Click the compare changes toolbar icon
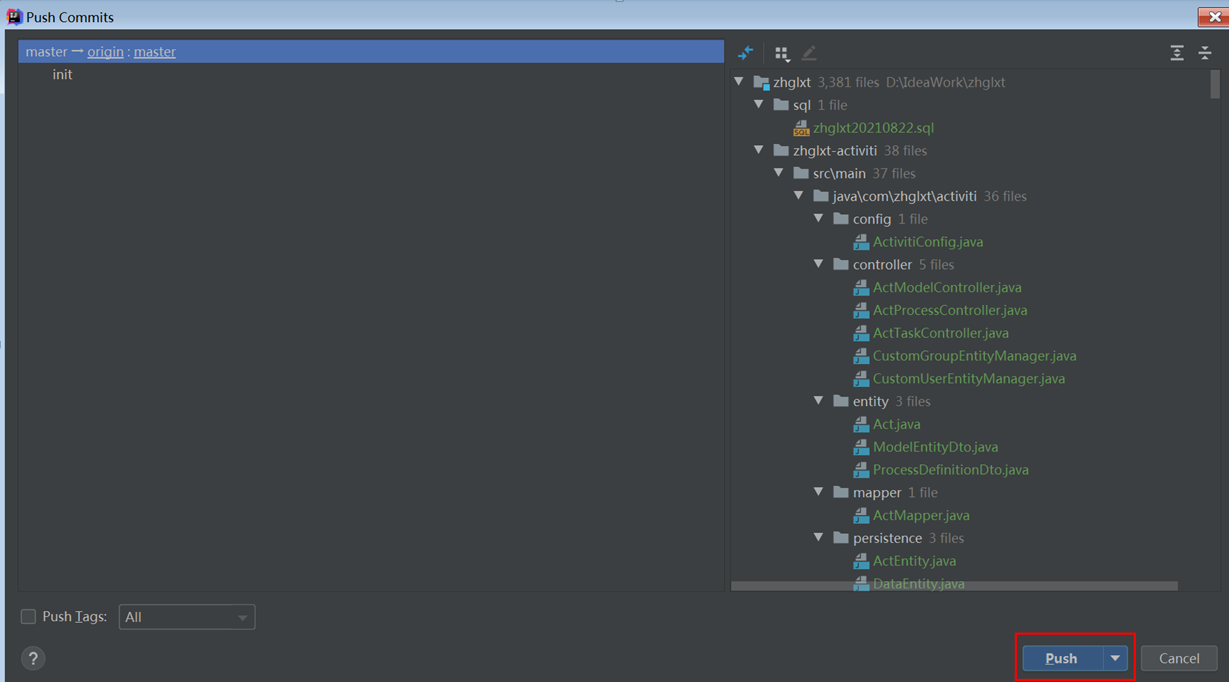 tap(744, 52)
